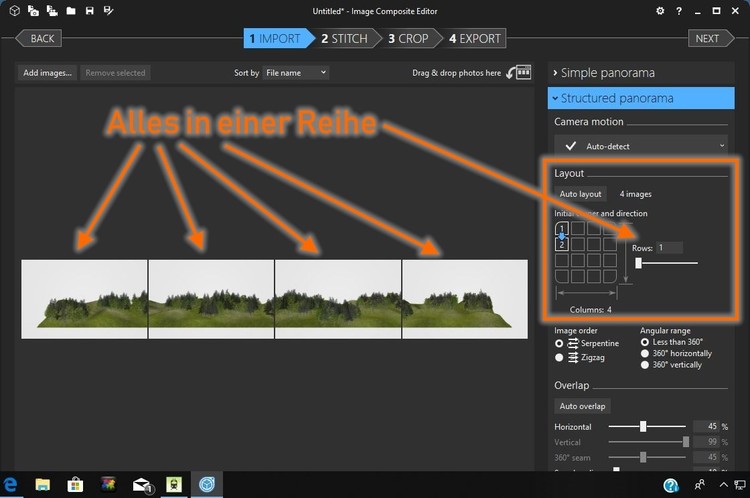The height and width of the screenshot is (498, 750).
Task: Click the Rows slider handle
Action: 638,263
